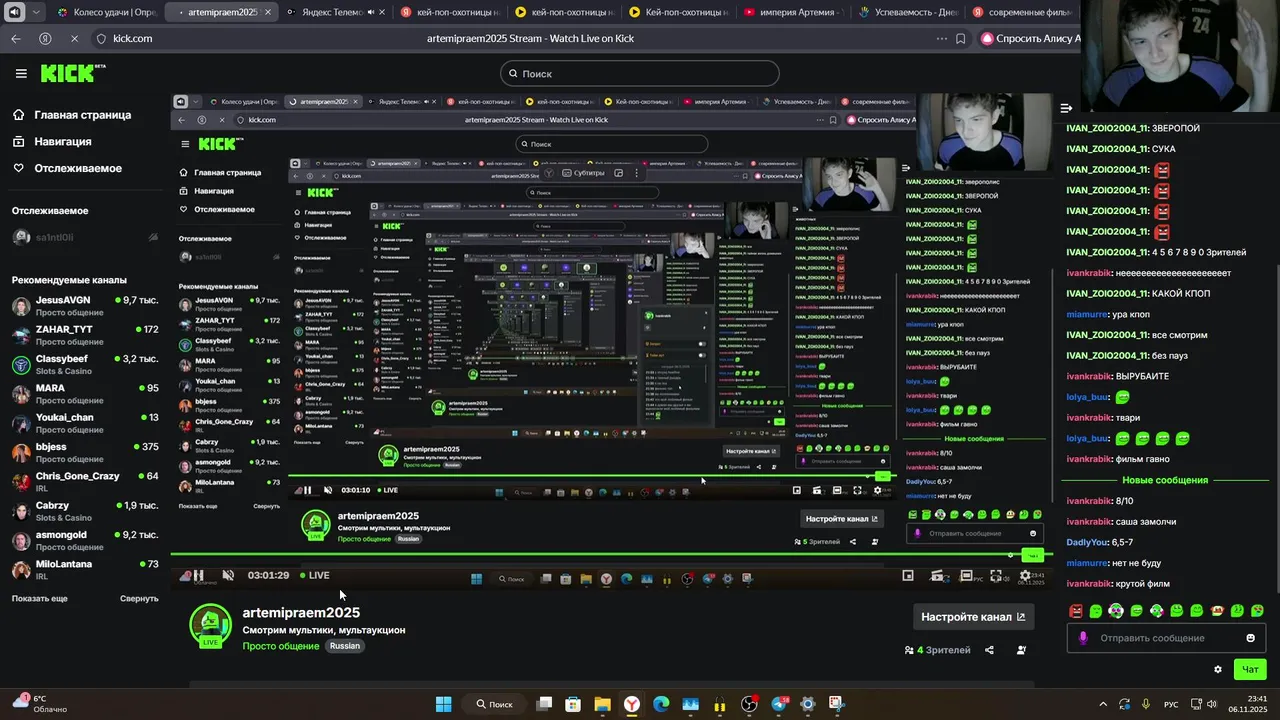Screen dimensions: 1280x720
Task: Open the three-dots page menu in address bar
Action: pyautogui.click(x=941, y=38)
